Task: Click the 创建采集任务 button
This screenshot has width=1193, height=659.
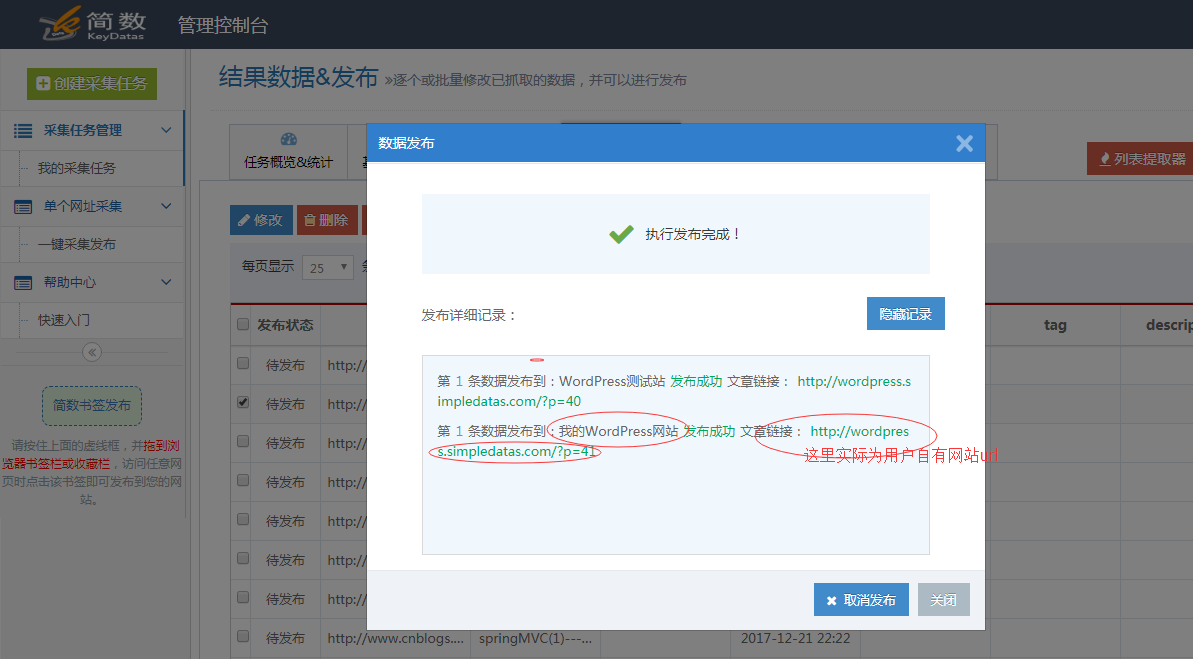Action: [x=92, y=84]
